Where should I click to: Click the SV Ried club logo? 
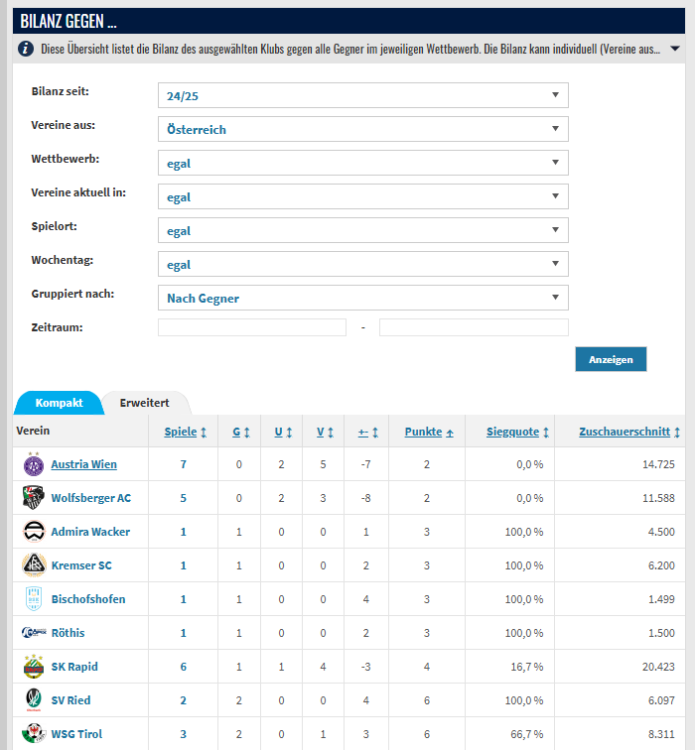33,701
